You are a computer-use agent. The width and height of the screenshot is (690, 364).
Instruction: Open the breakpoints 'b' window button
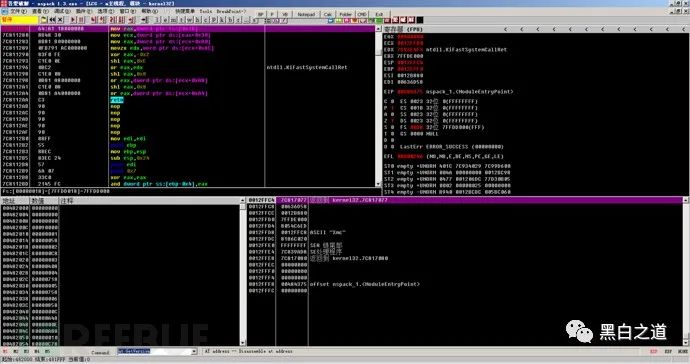click(230, 20)
